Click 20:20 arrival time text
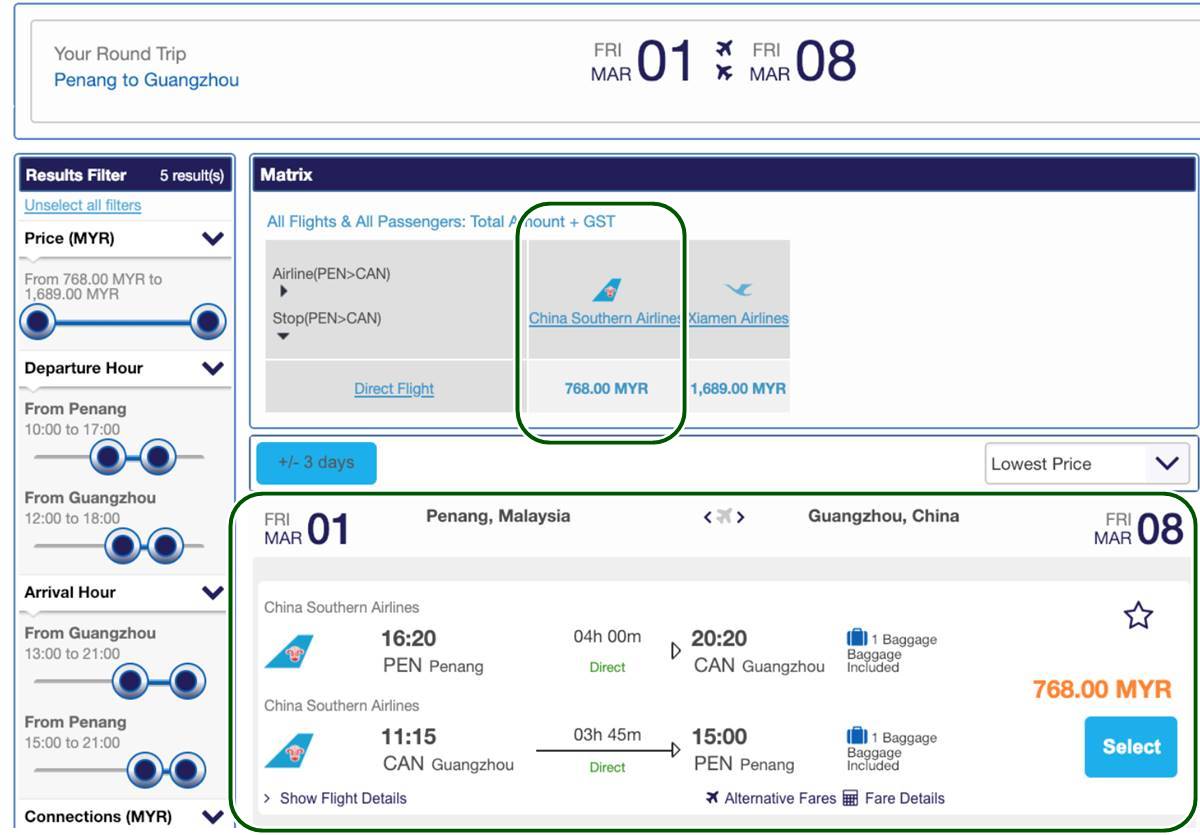The width and height of the screenshot is (1200, 835). click(719, 638)
